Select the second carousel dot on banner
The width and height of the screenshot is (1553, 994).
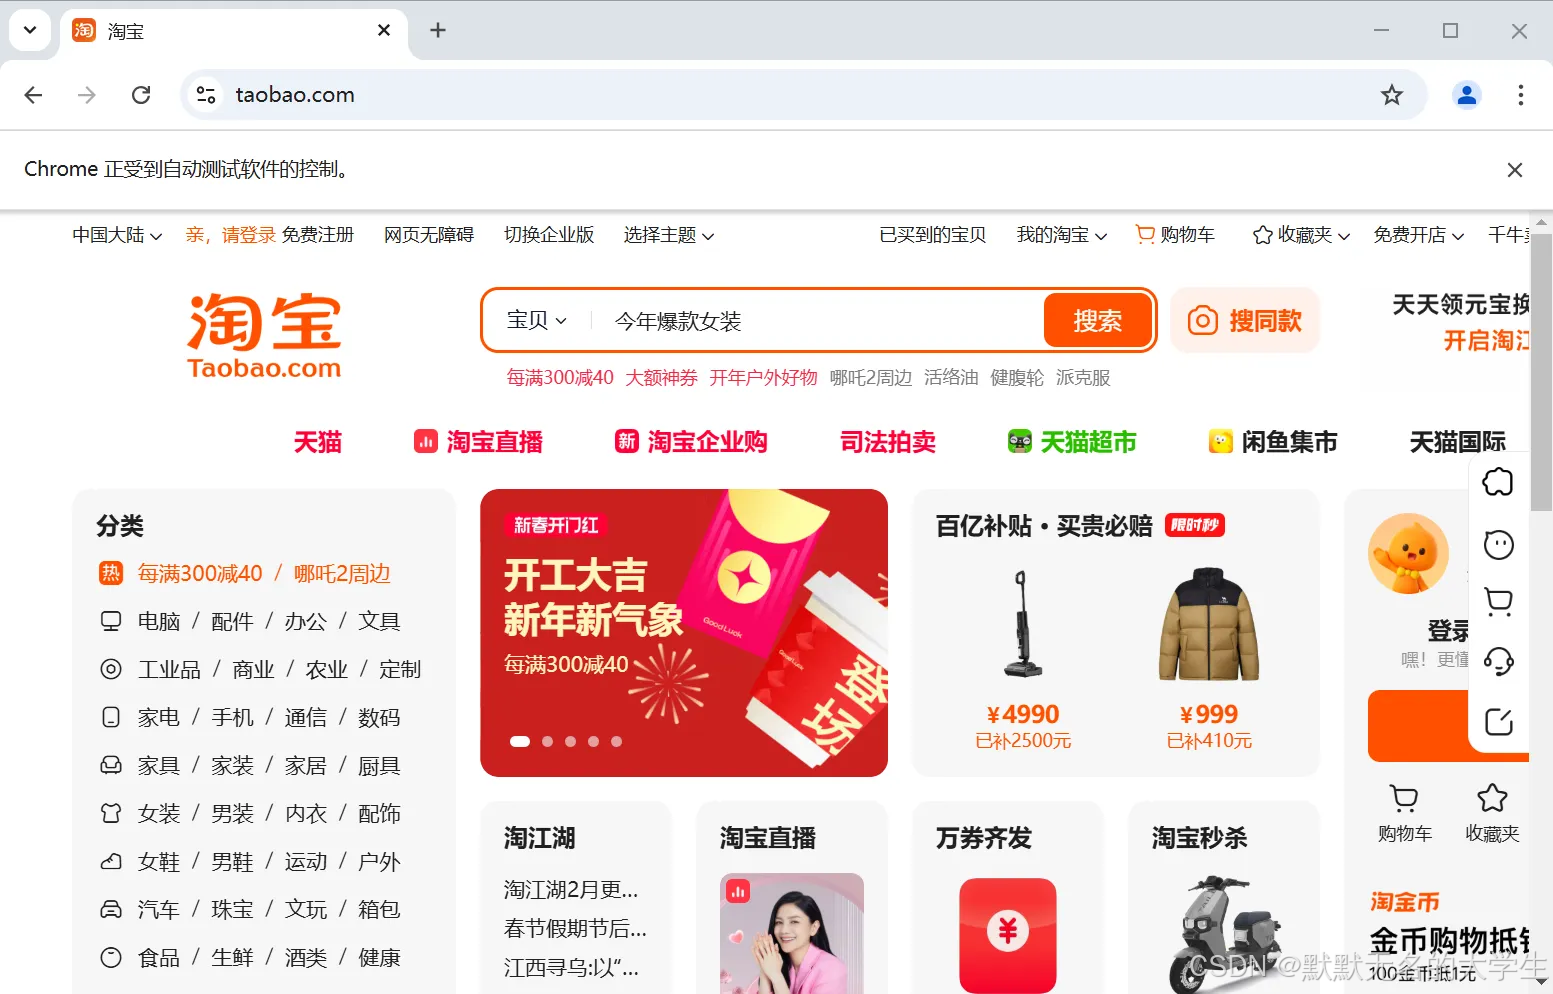pos(547,741)
